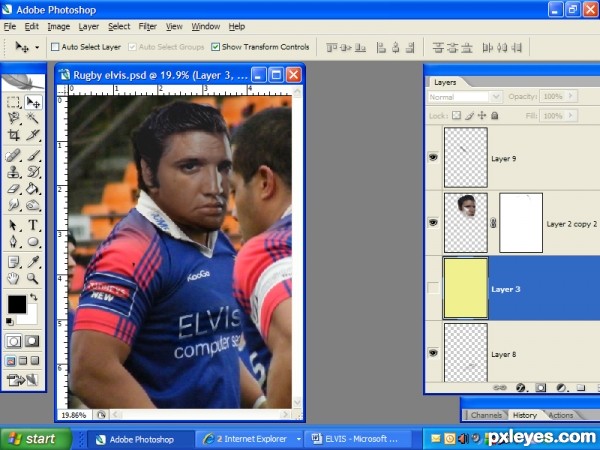Create new adjustment layer icon
Image resolution: width=600 pixels, height=450 pixels.
pyautogui.click(x=561, y=388)
